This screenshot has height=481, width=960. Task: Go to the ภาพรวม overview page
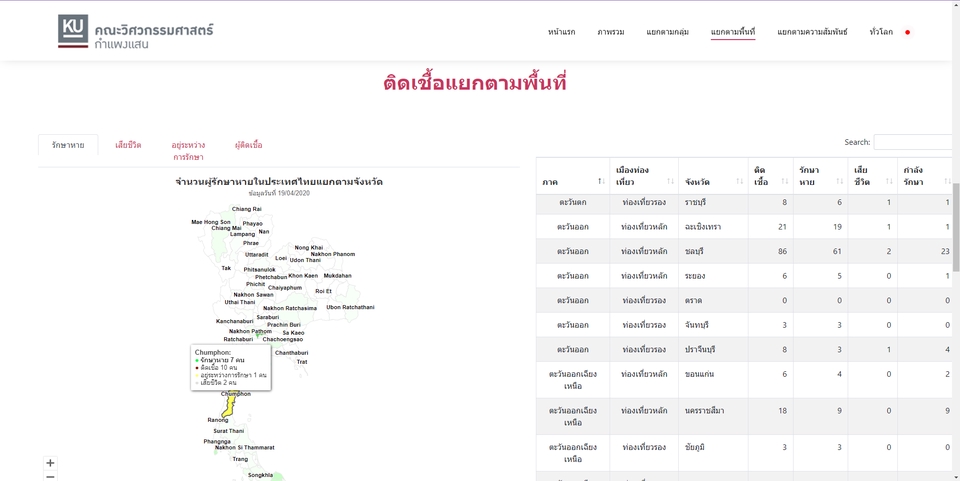coord(611,32)
